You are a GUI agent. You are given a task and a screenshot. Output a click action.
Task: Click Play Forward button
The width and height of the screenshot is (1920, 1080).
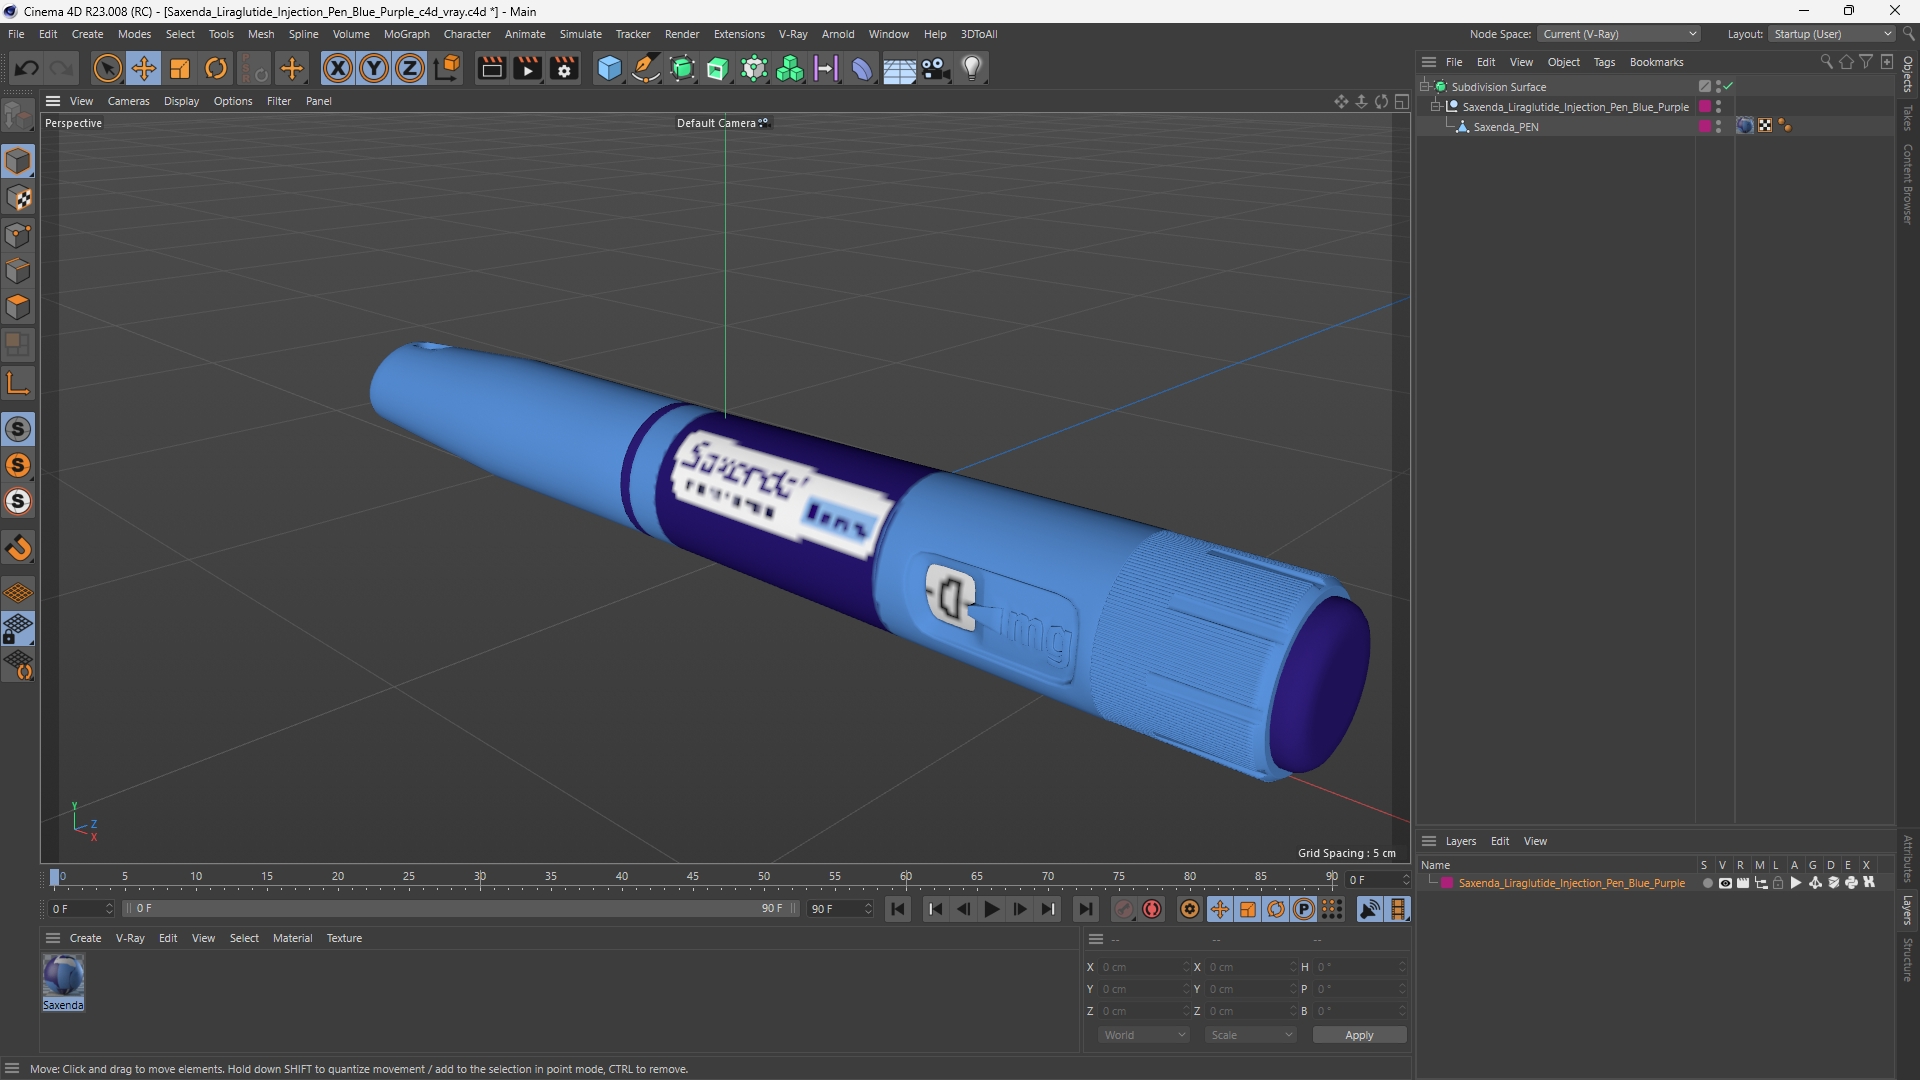[991, 909]
